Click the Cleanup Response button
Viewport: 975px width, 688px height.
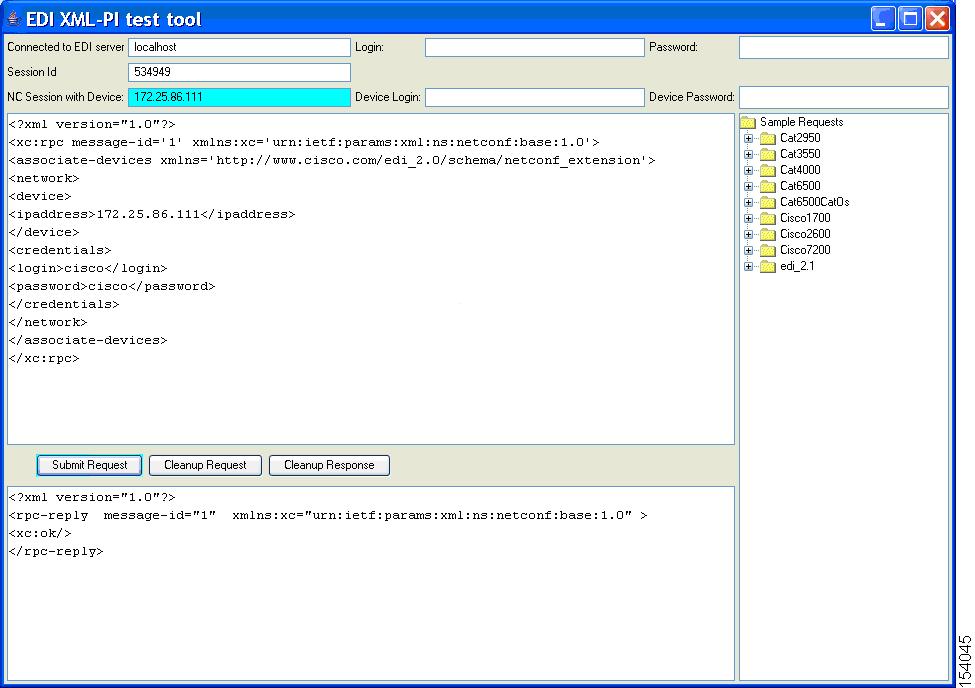pyautogui.click(x=329, y=465)
